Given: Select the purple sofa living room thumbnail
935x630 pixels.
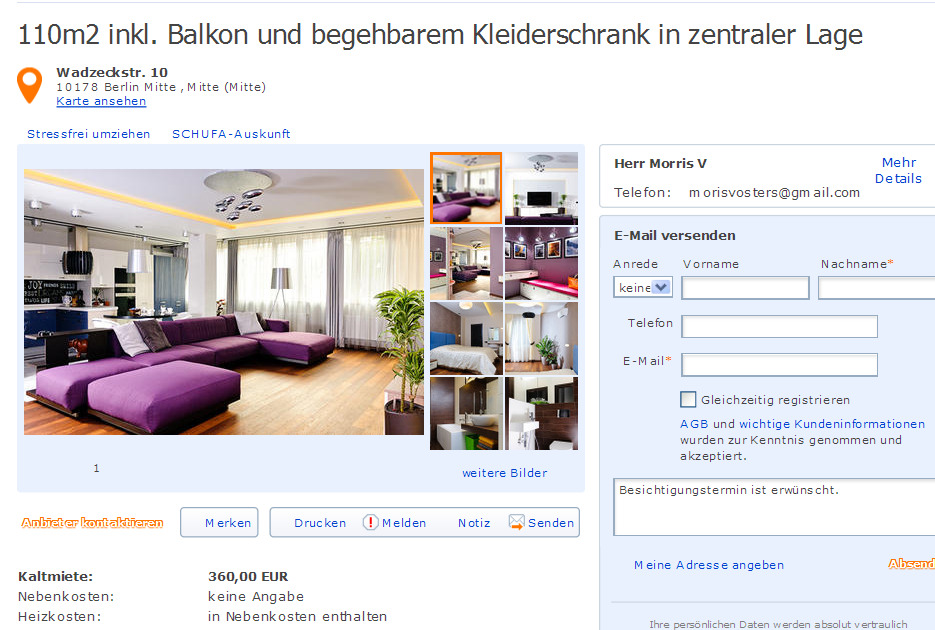Looking at the screenshot, I should [x=466, y=188].
